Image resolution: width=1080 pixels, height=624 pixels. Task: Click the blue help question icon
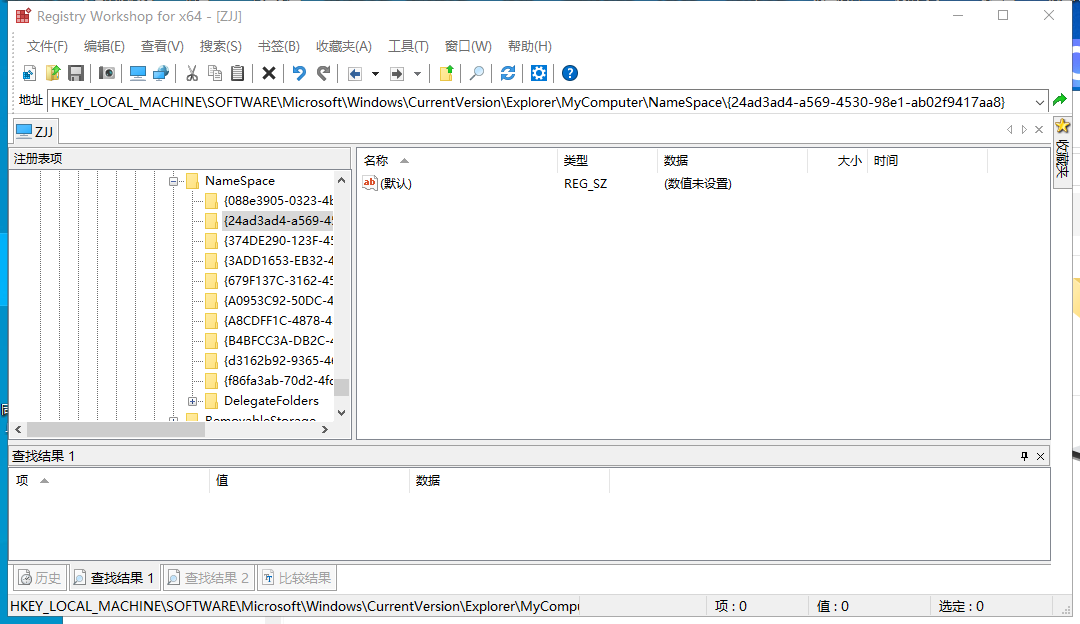(x=570, y=73)
